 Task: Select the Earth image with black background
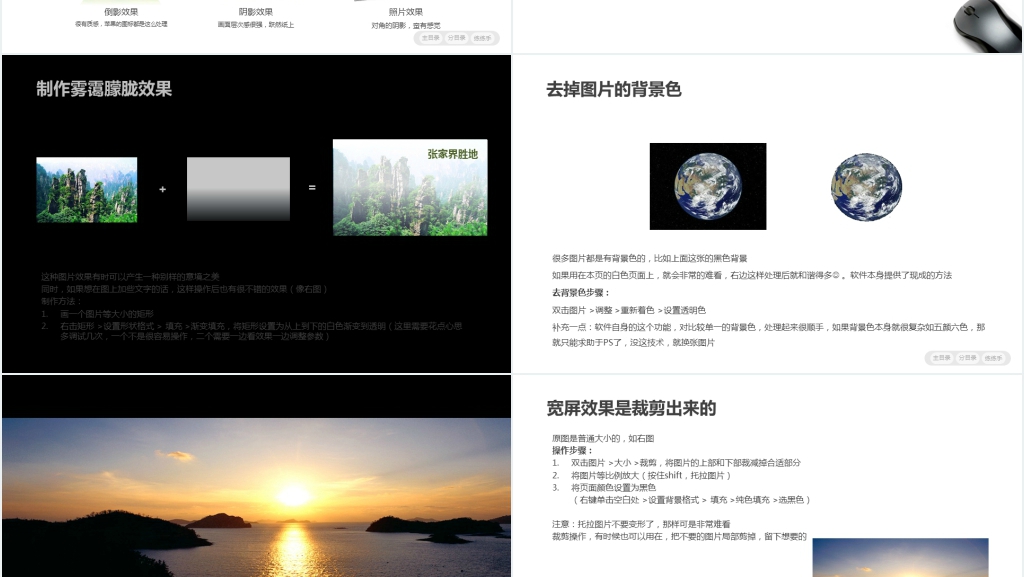pos(708,186)
